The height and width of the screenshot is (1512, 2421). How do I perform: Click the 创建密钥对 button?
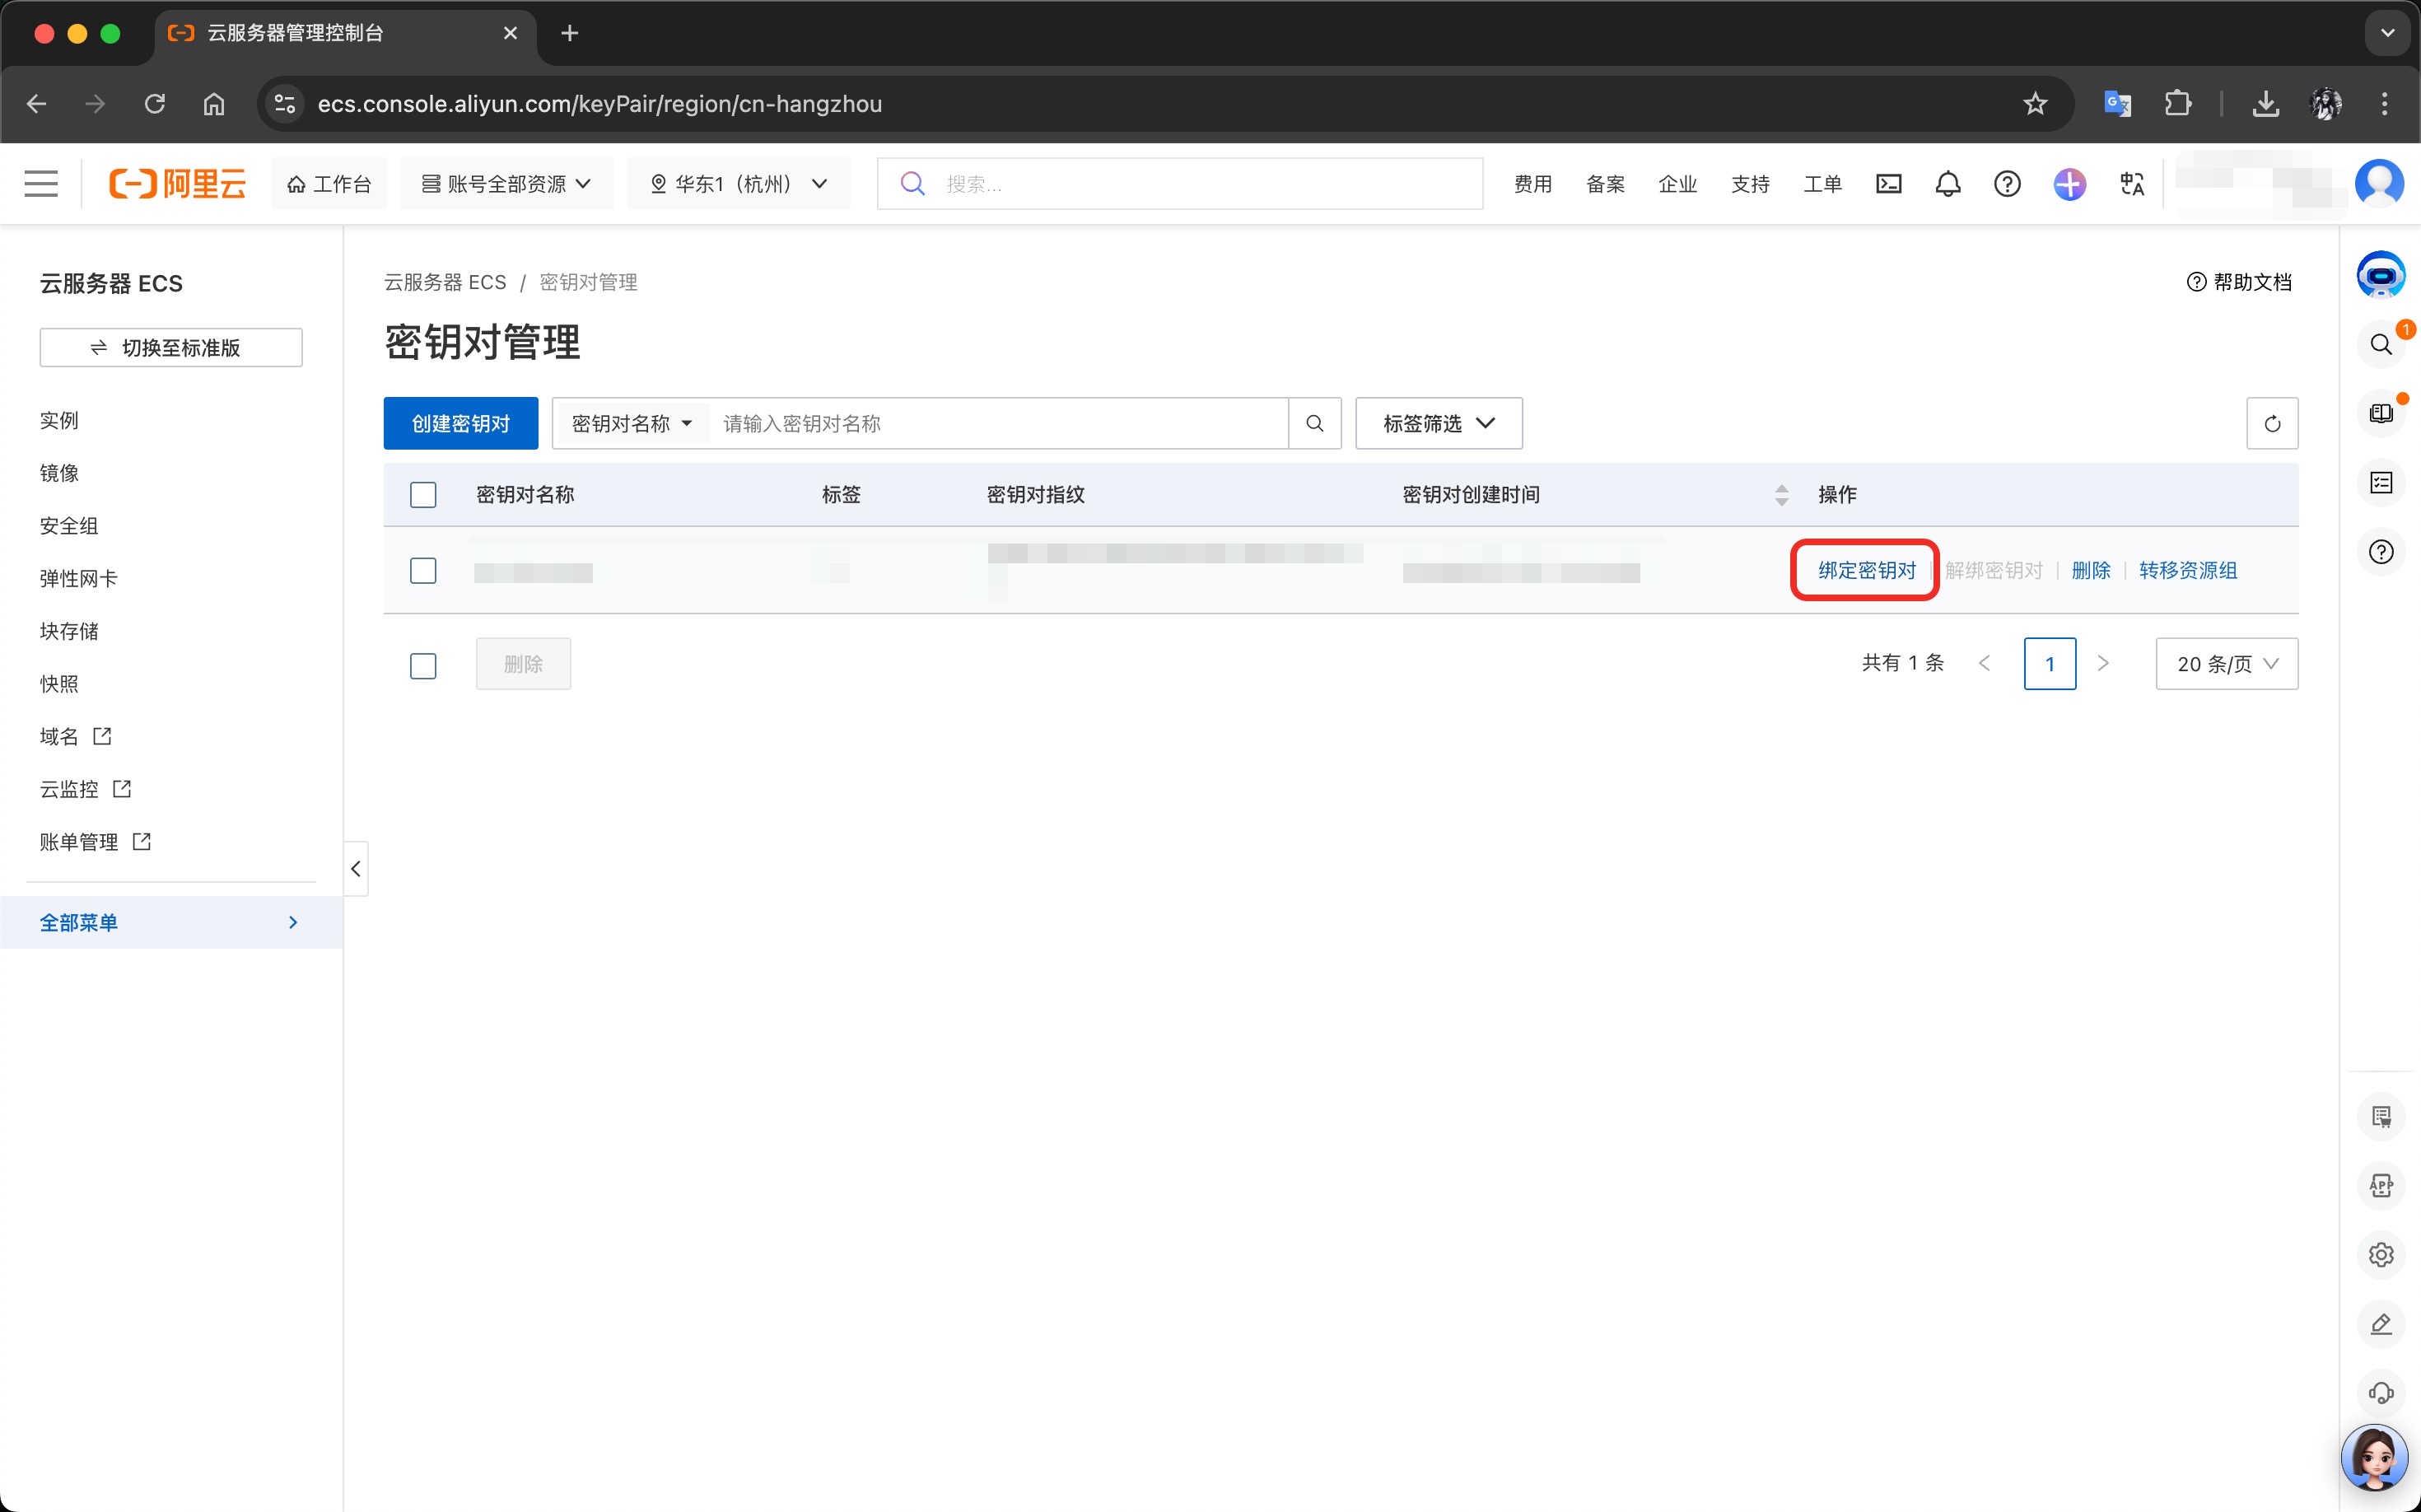point(460,424)
